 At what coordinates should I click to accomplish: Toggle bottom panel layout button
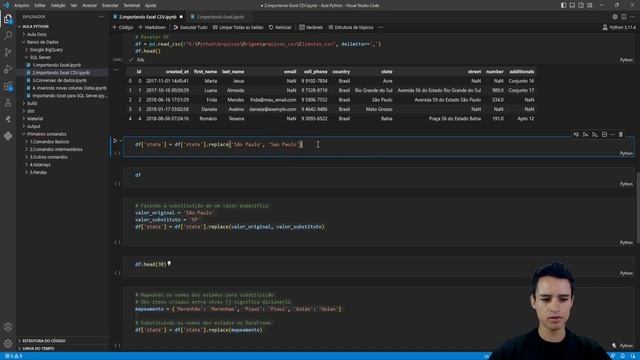click(572, 5)
